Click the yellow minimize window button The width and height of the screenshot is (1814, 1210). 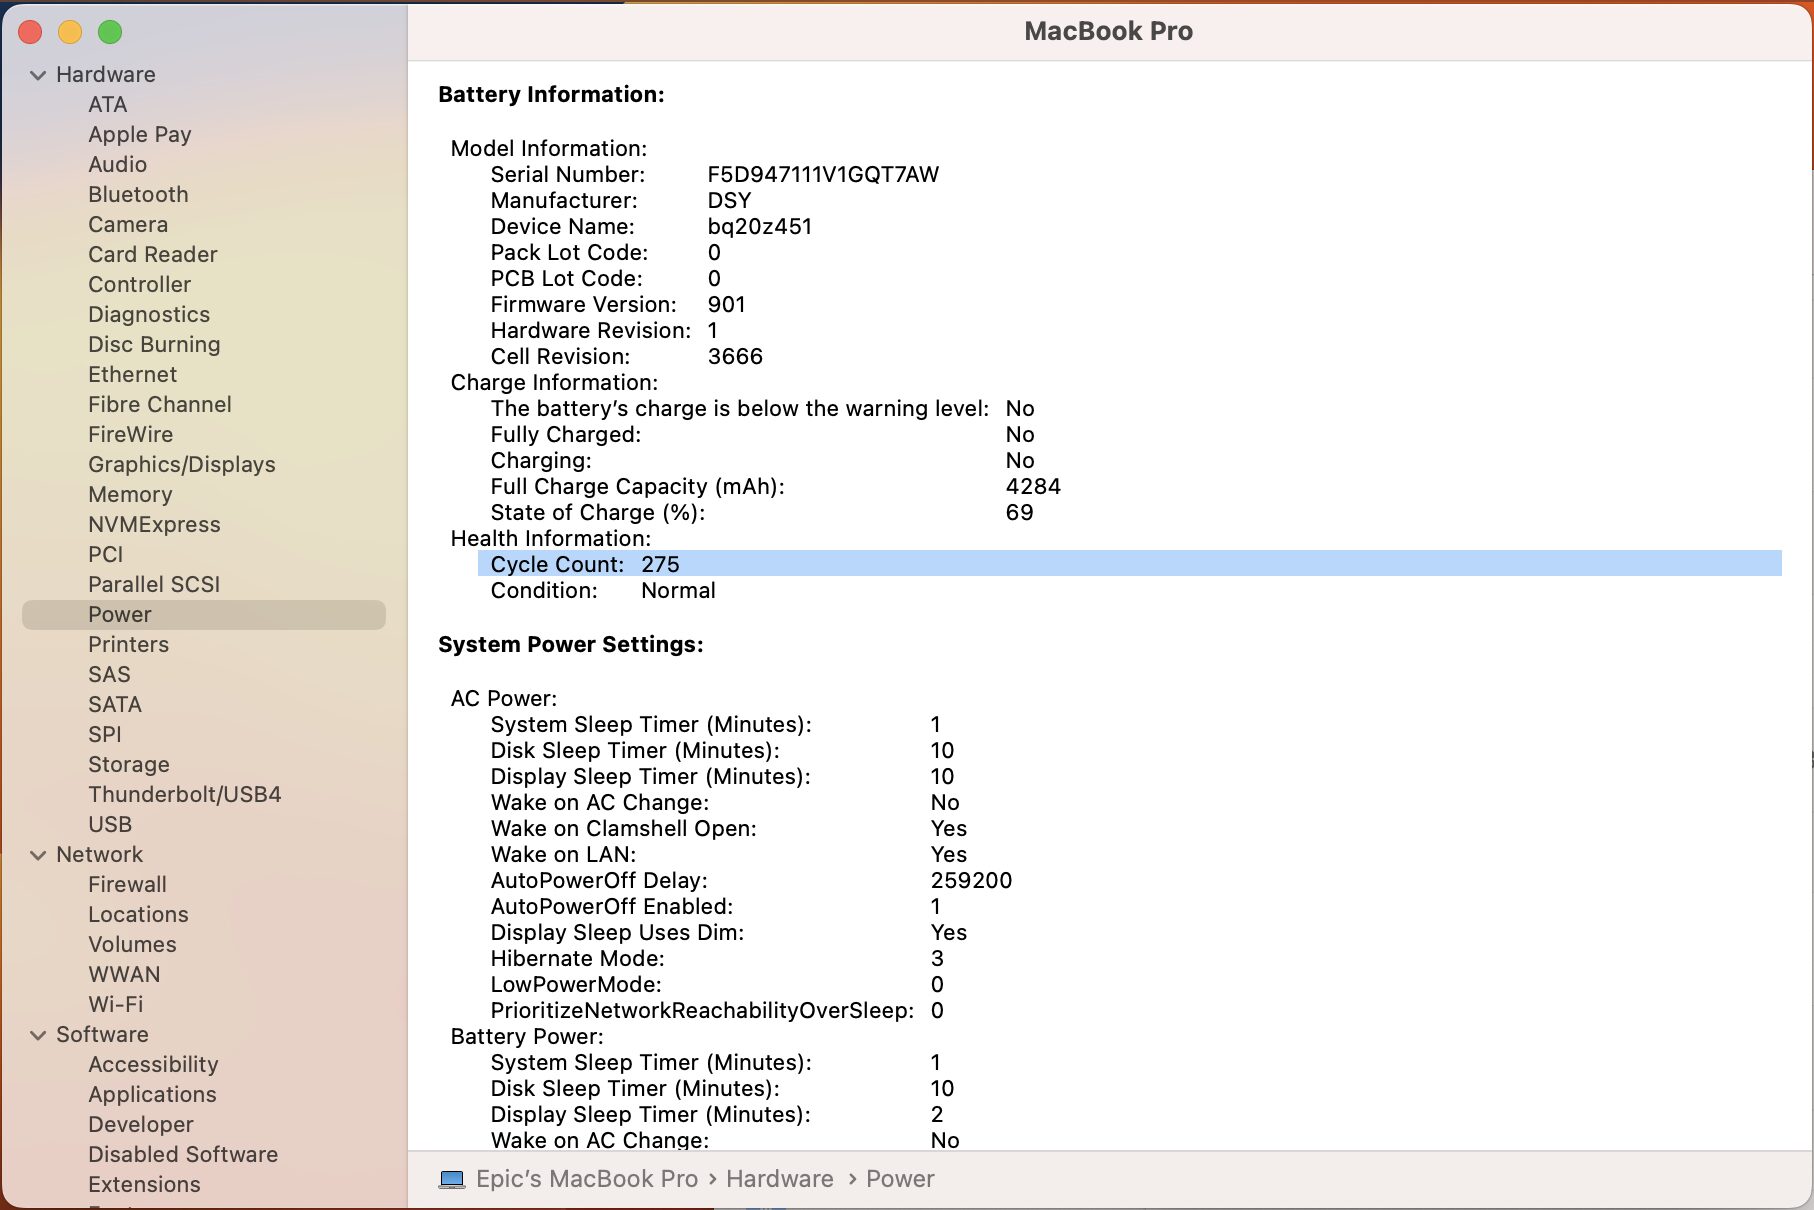(70, 32)
